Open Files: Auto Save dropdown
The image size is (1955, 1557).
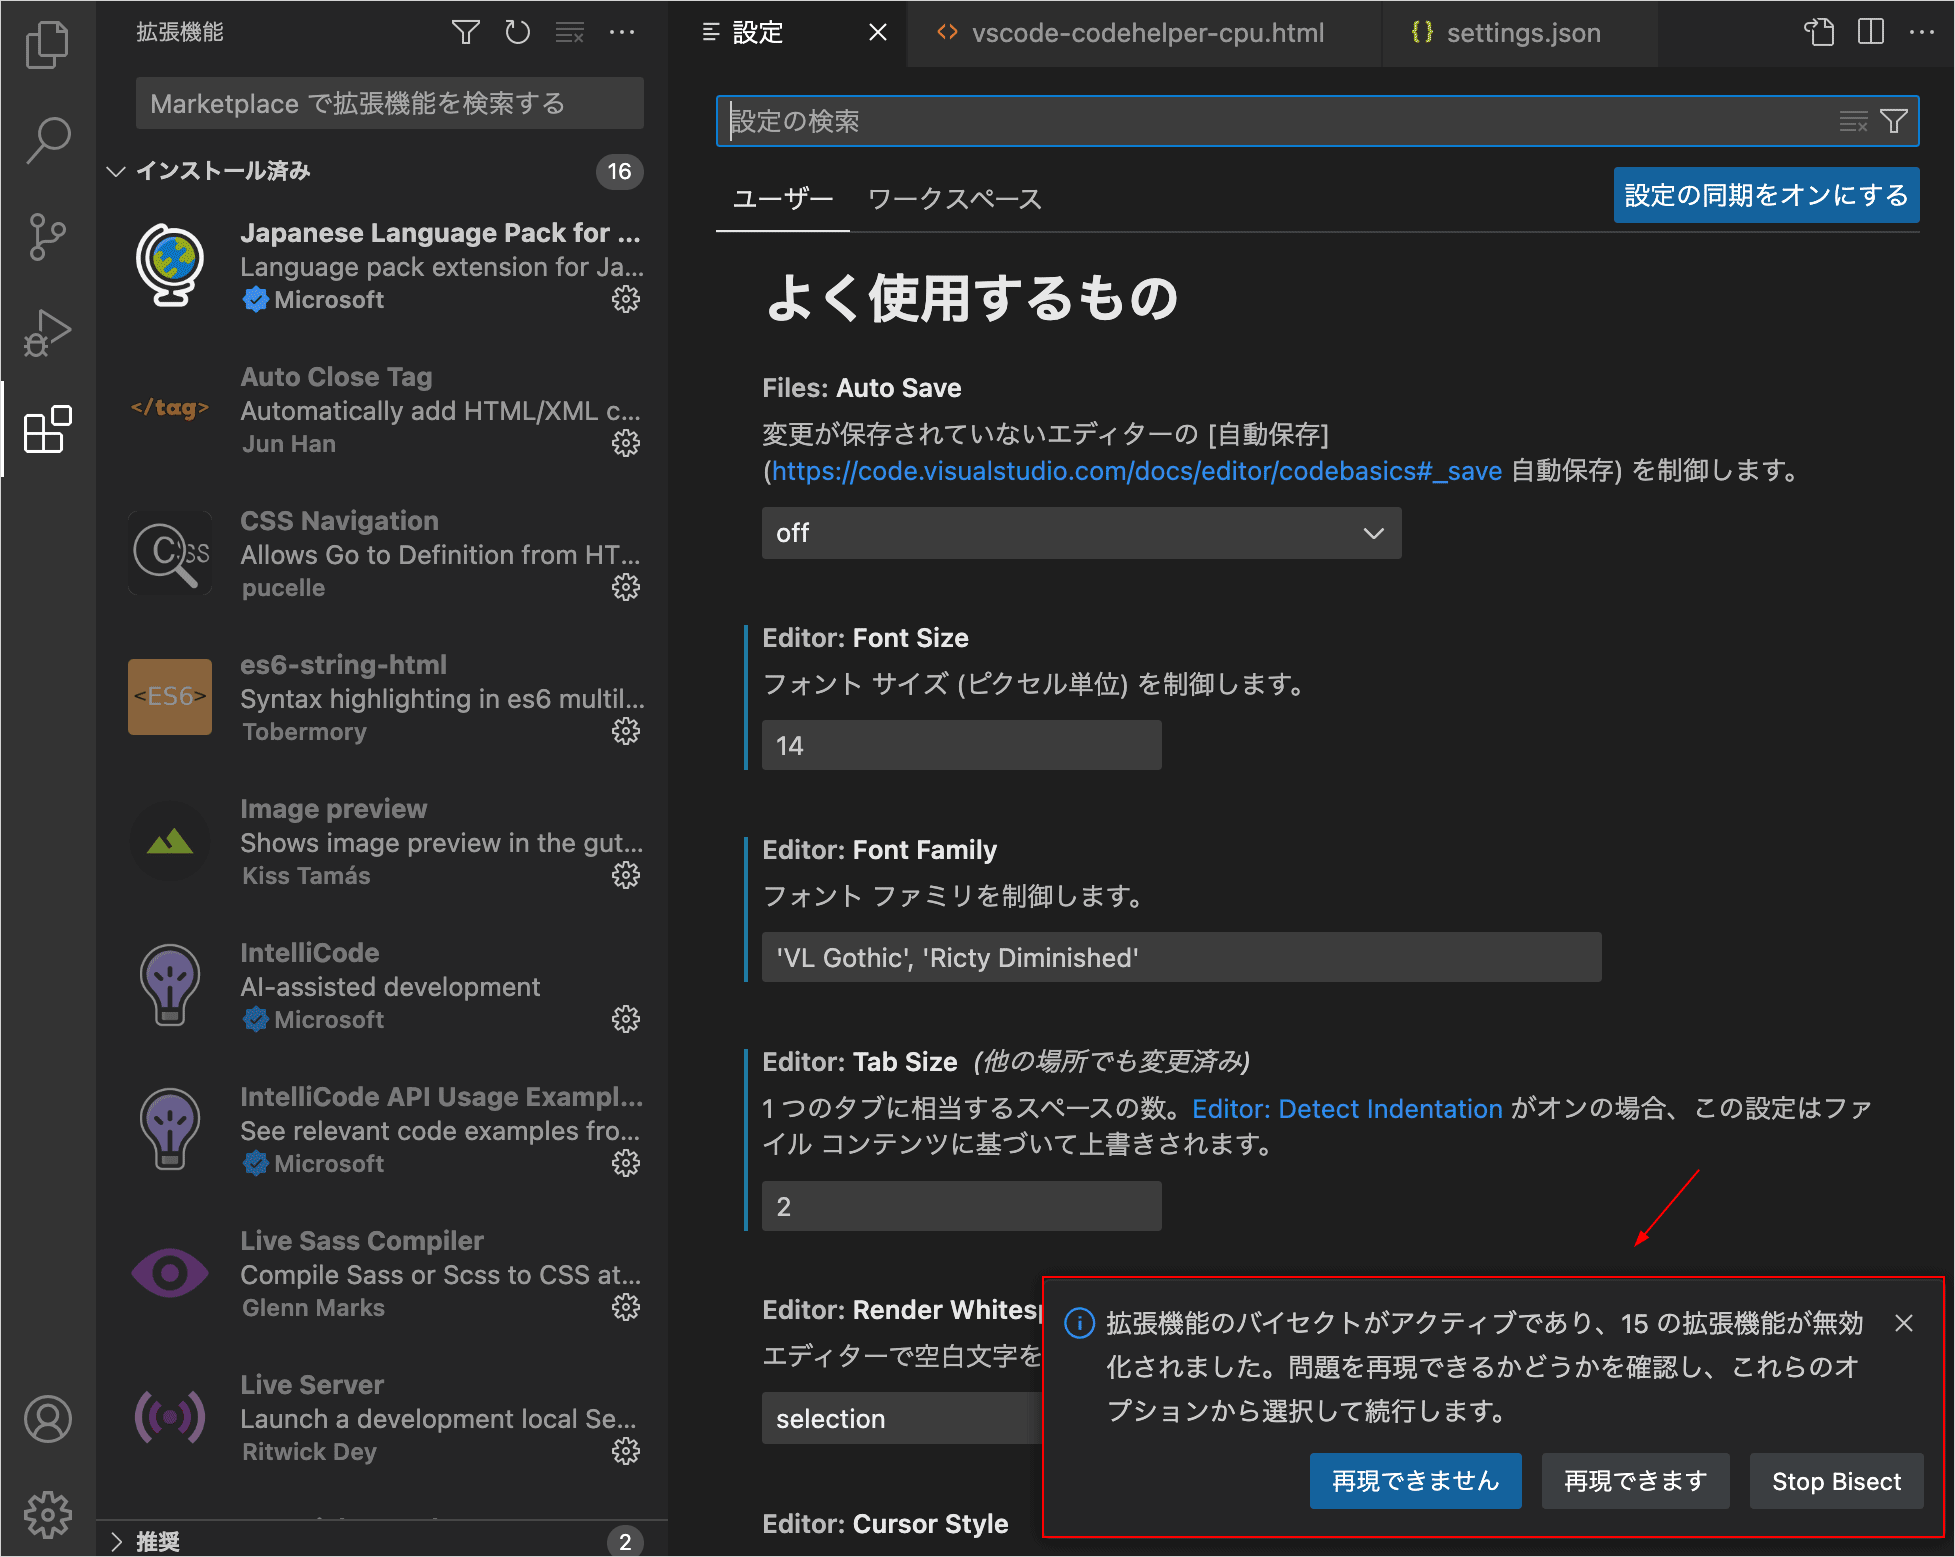(x=1081, y=533)
